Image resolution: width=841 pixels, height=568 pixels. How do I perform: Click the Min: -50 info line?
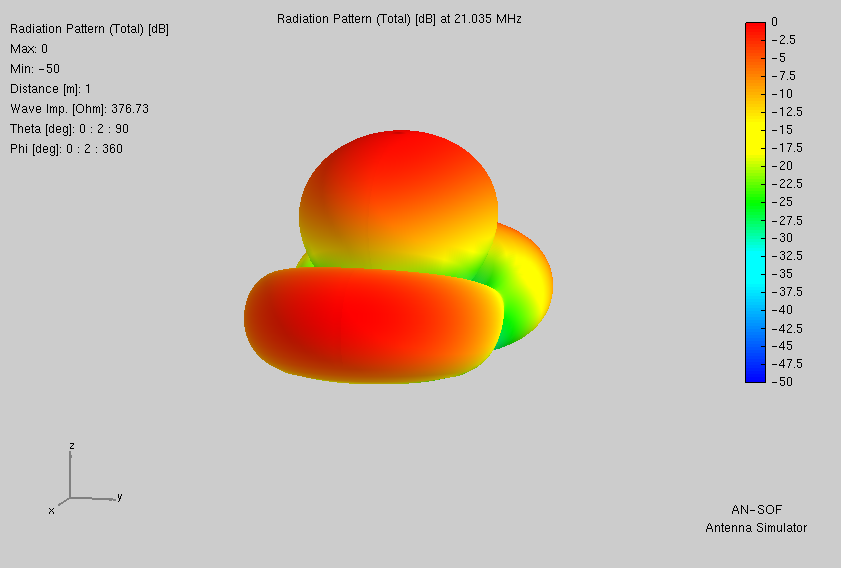[x=35, y=69]
